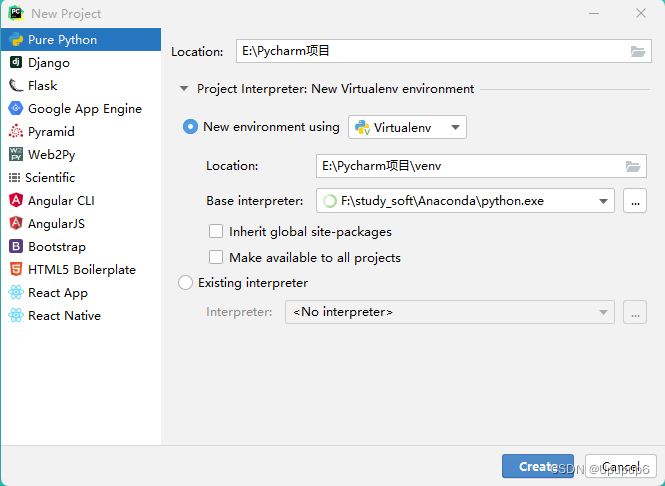Click the Pyramid red icon
Screen dimensions: 665x486
pos(16,131)
